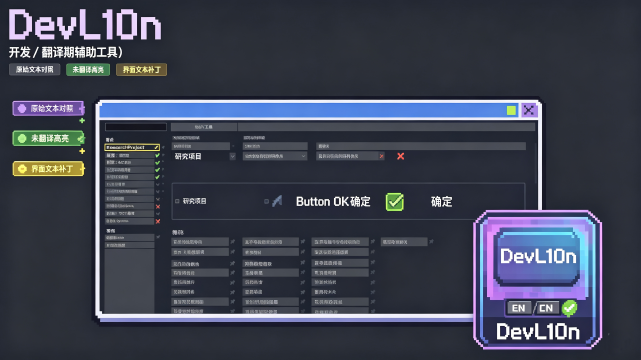Viewport: 641px width, 360px height.
Task: Expand the middle combo box chevron
Action: pos(303,156)
